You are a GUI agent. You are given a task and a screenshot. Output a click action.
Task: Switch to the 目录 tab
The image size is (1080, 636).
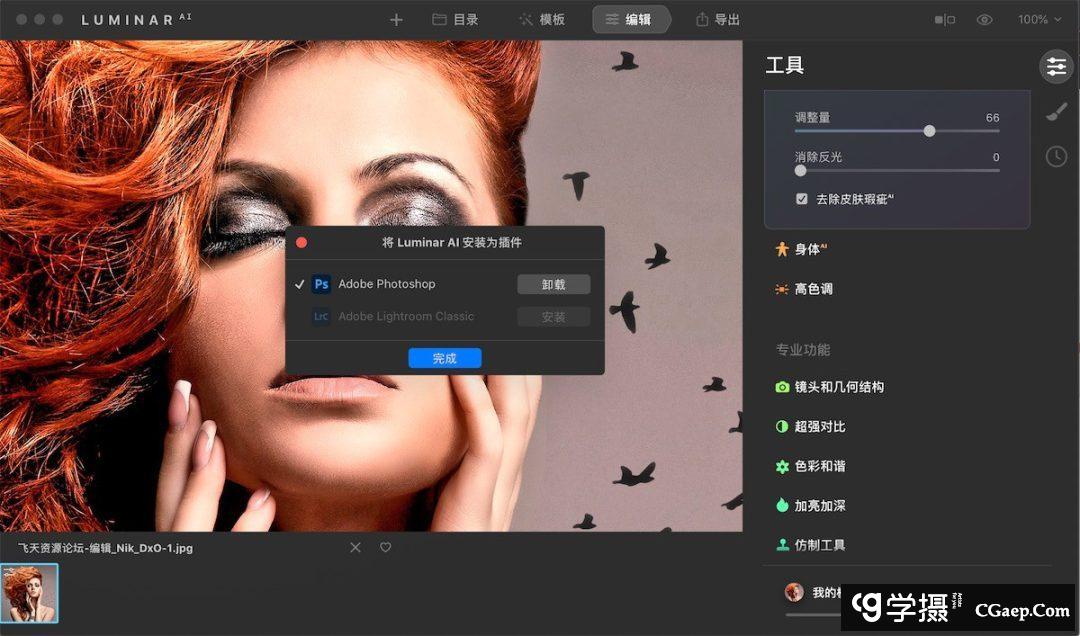455,20
